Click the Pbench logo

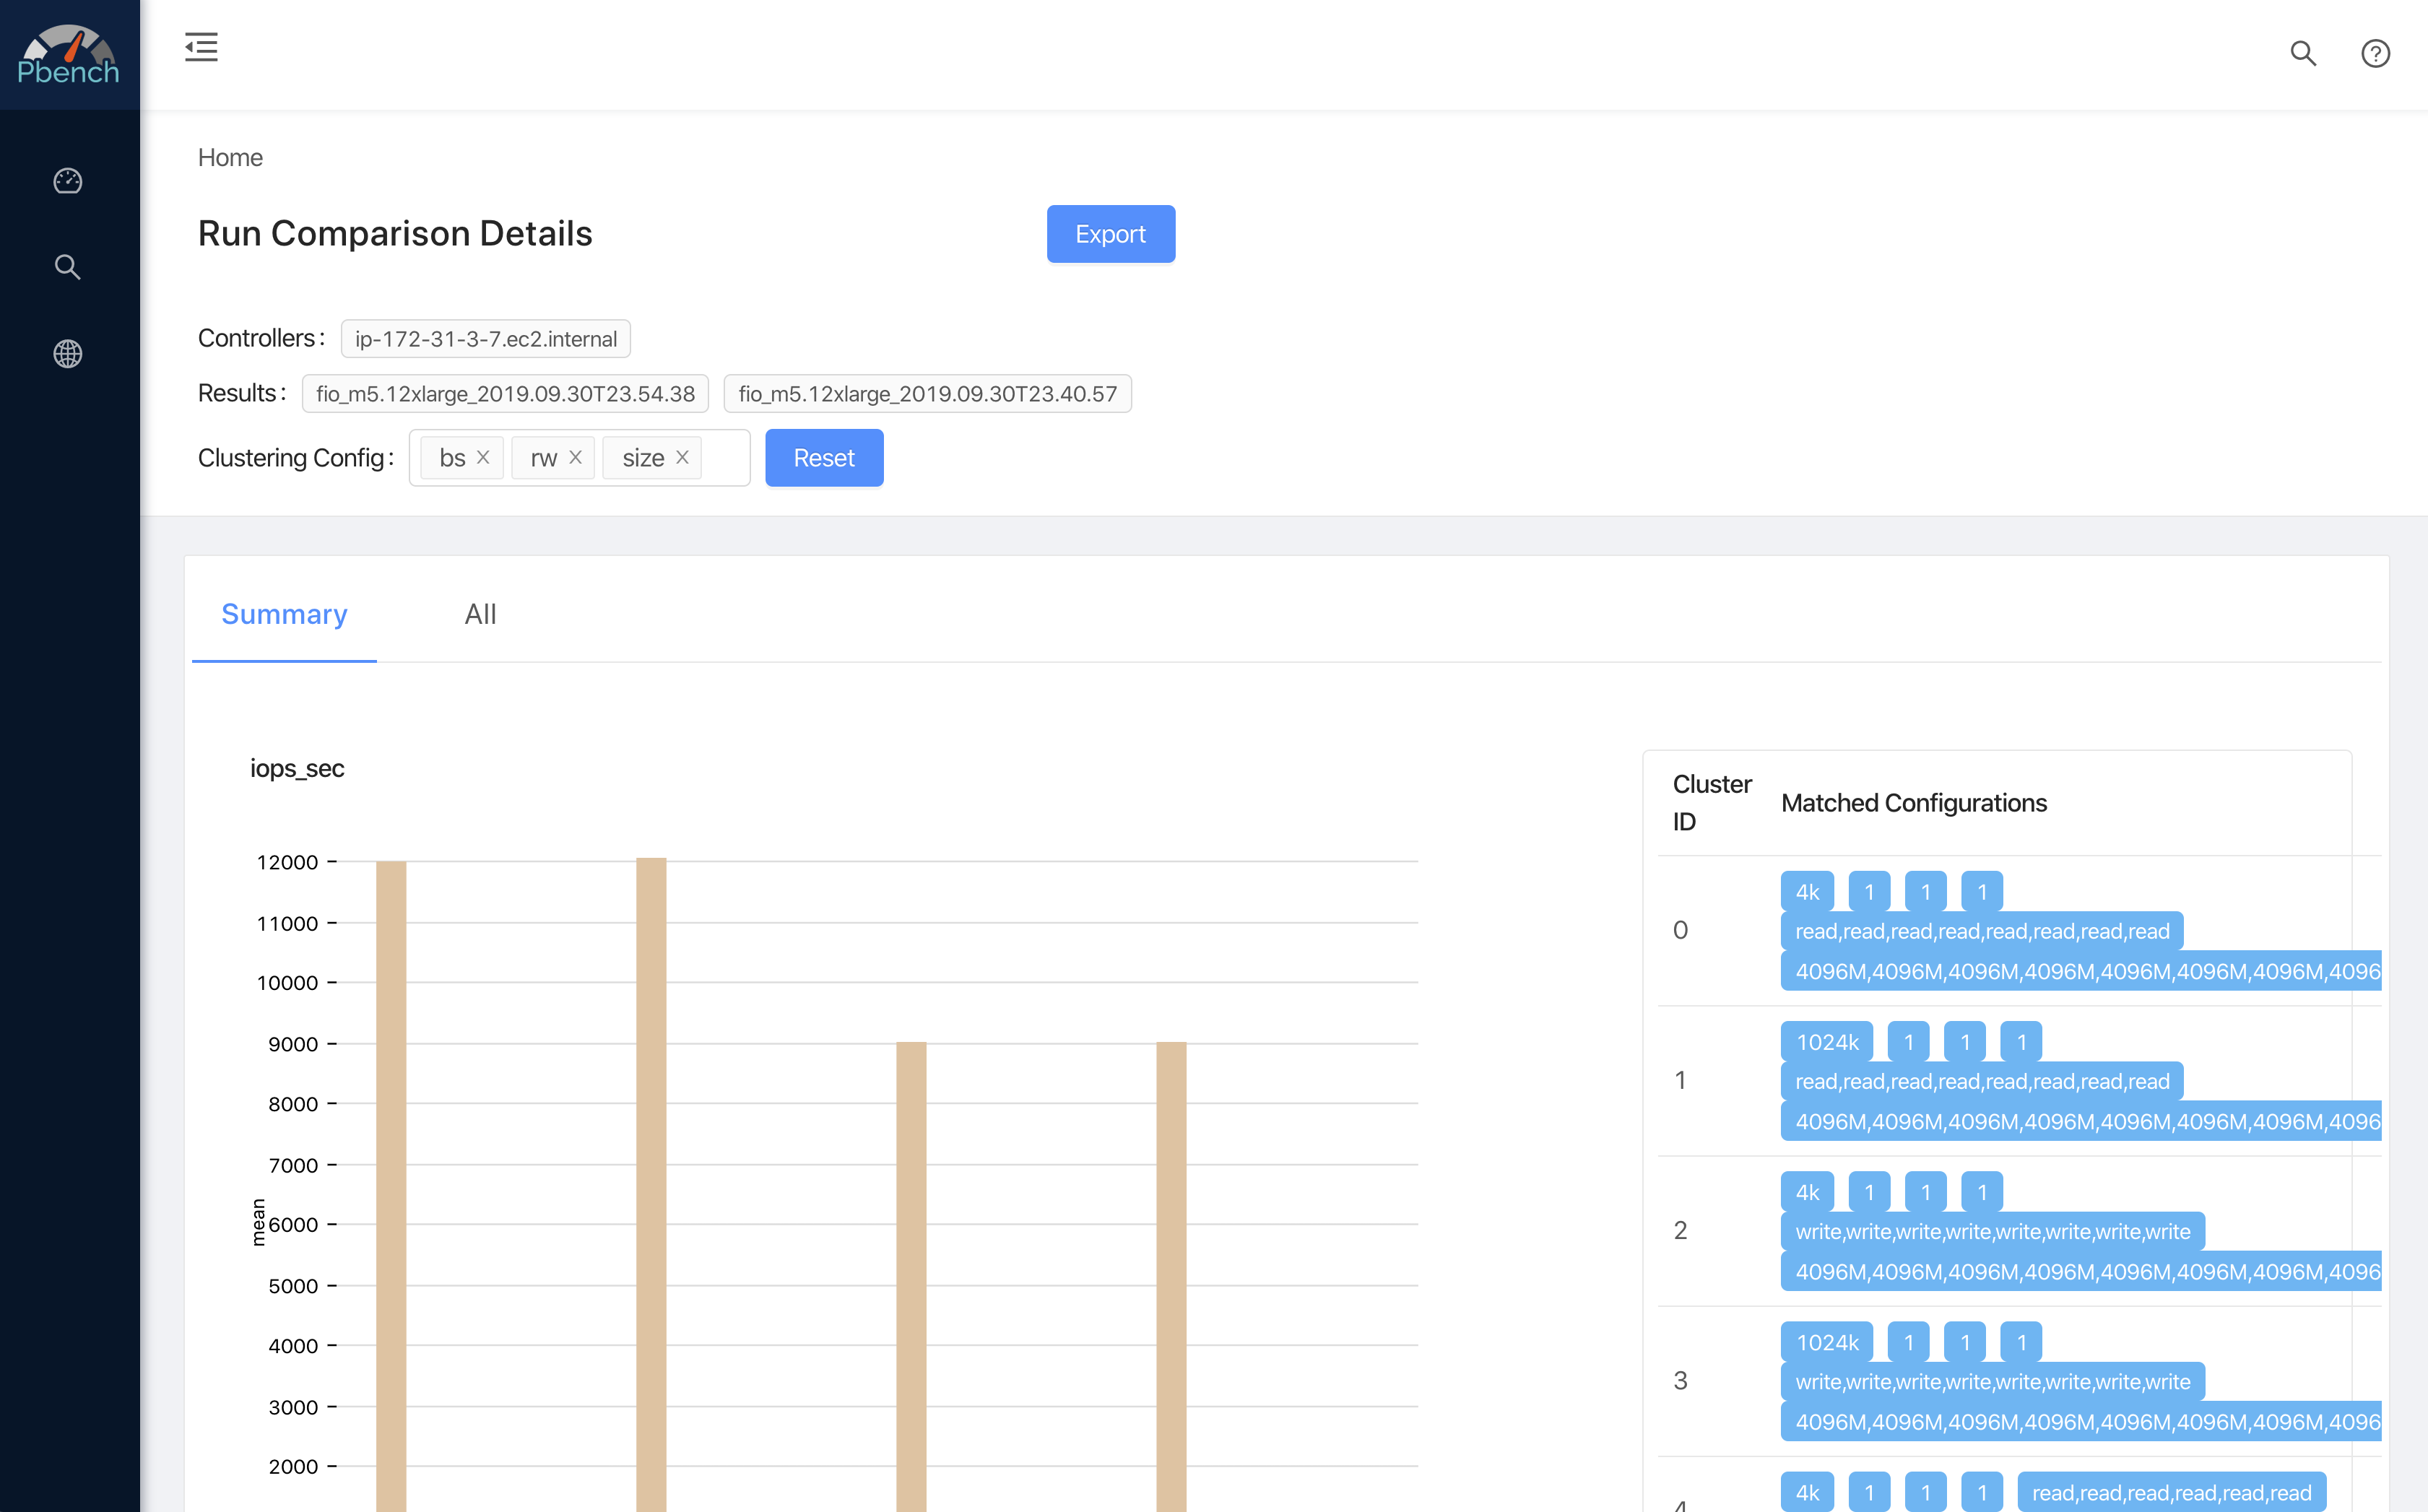(68, 54)
